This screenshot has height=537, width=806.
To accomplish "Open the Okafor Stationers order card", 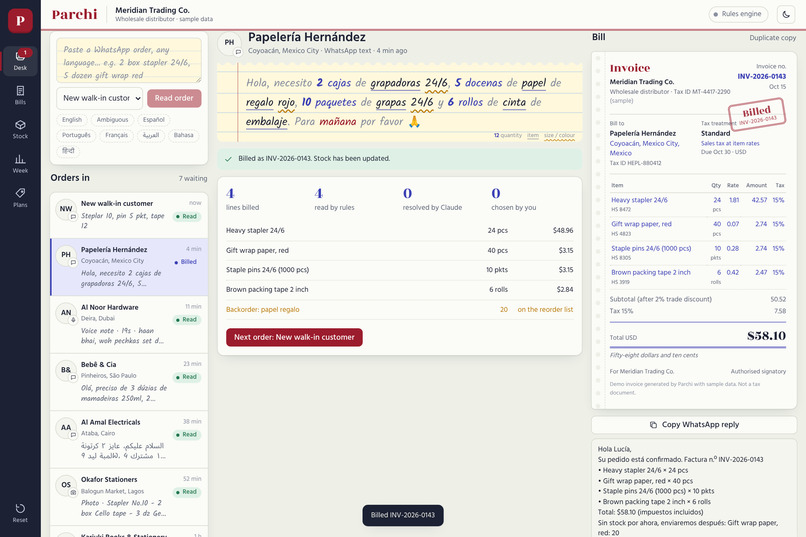I will tap(129, 497).
